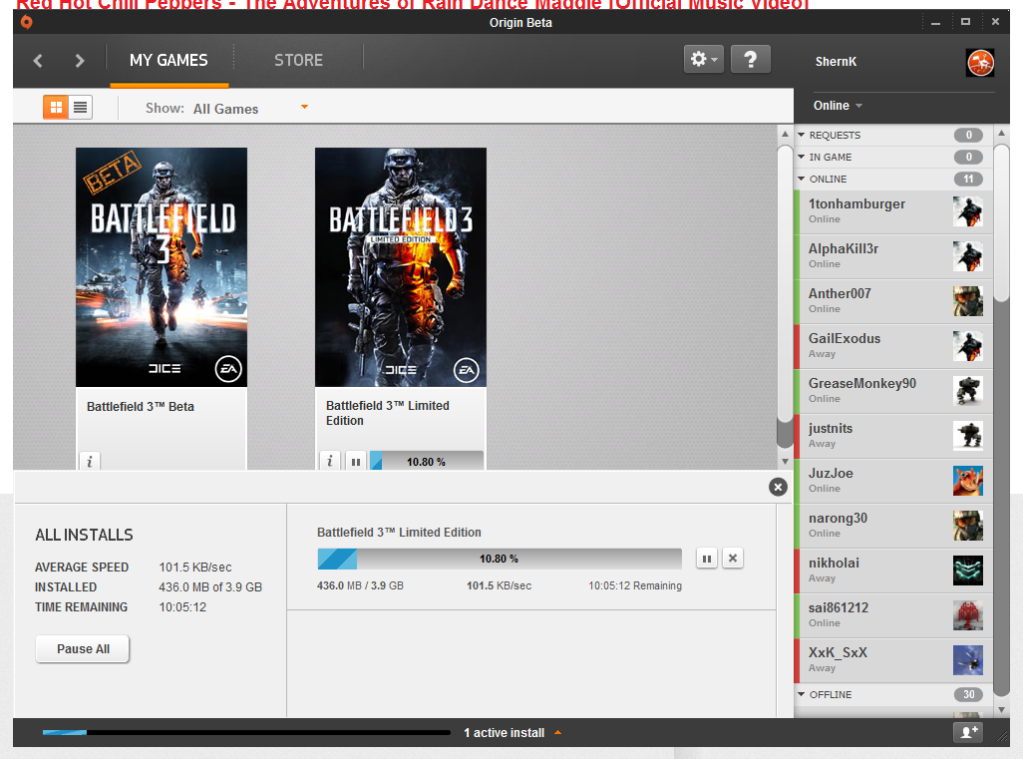
Task: Click the info icon under Battlefield 3 Beta
Action: click(x=90, y=461)
